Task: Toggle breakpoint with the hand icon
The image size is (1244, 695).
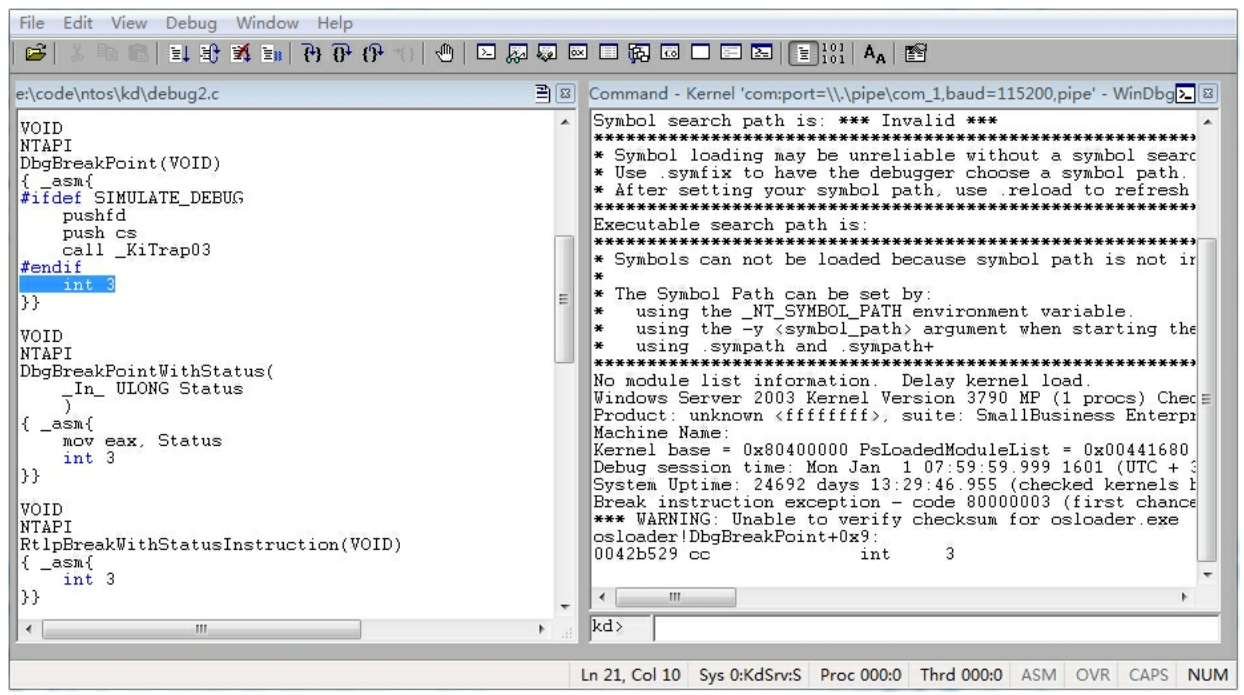Action: (x=446, y=53)
